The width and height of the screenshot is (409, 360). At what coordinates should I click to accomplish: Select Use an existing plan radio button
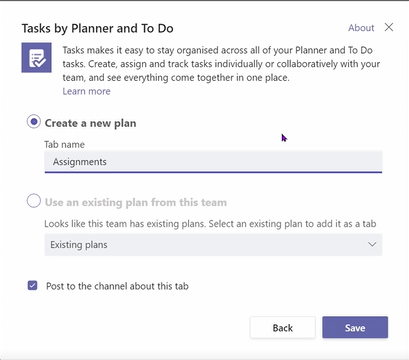(34, 201)
